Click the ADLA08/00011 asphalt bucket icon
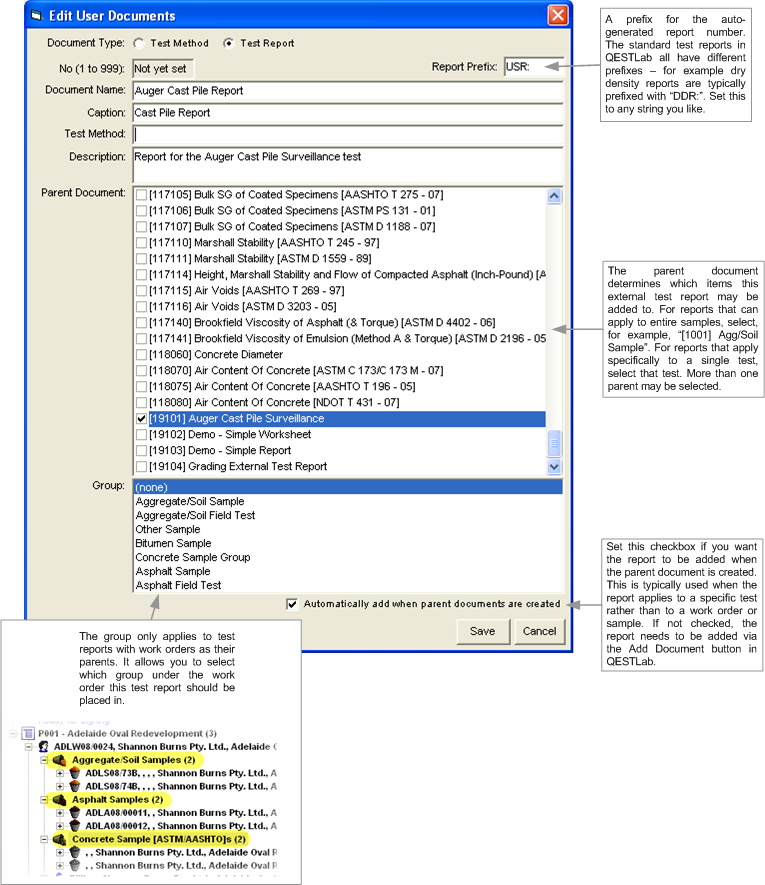This screenshot has height=885, width=765. 75,814
